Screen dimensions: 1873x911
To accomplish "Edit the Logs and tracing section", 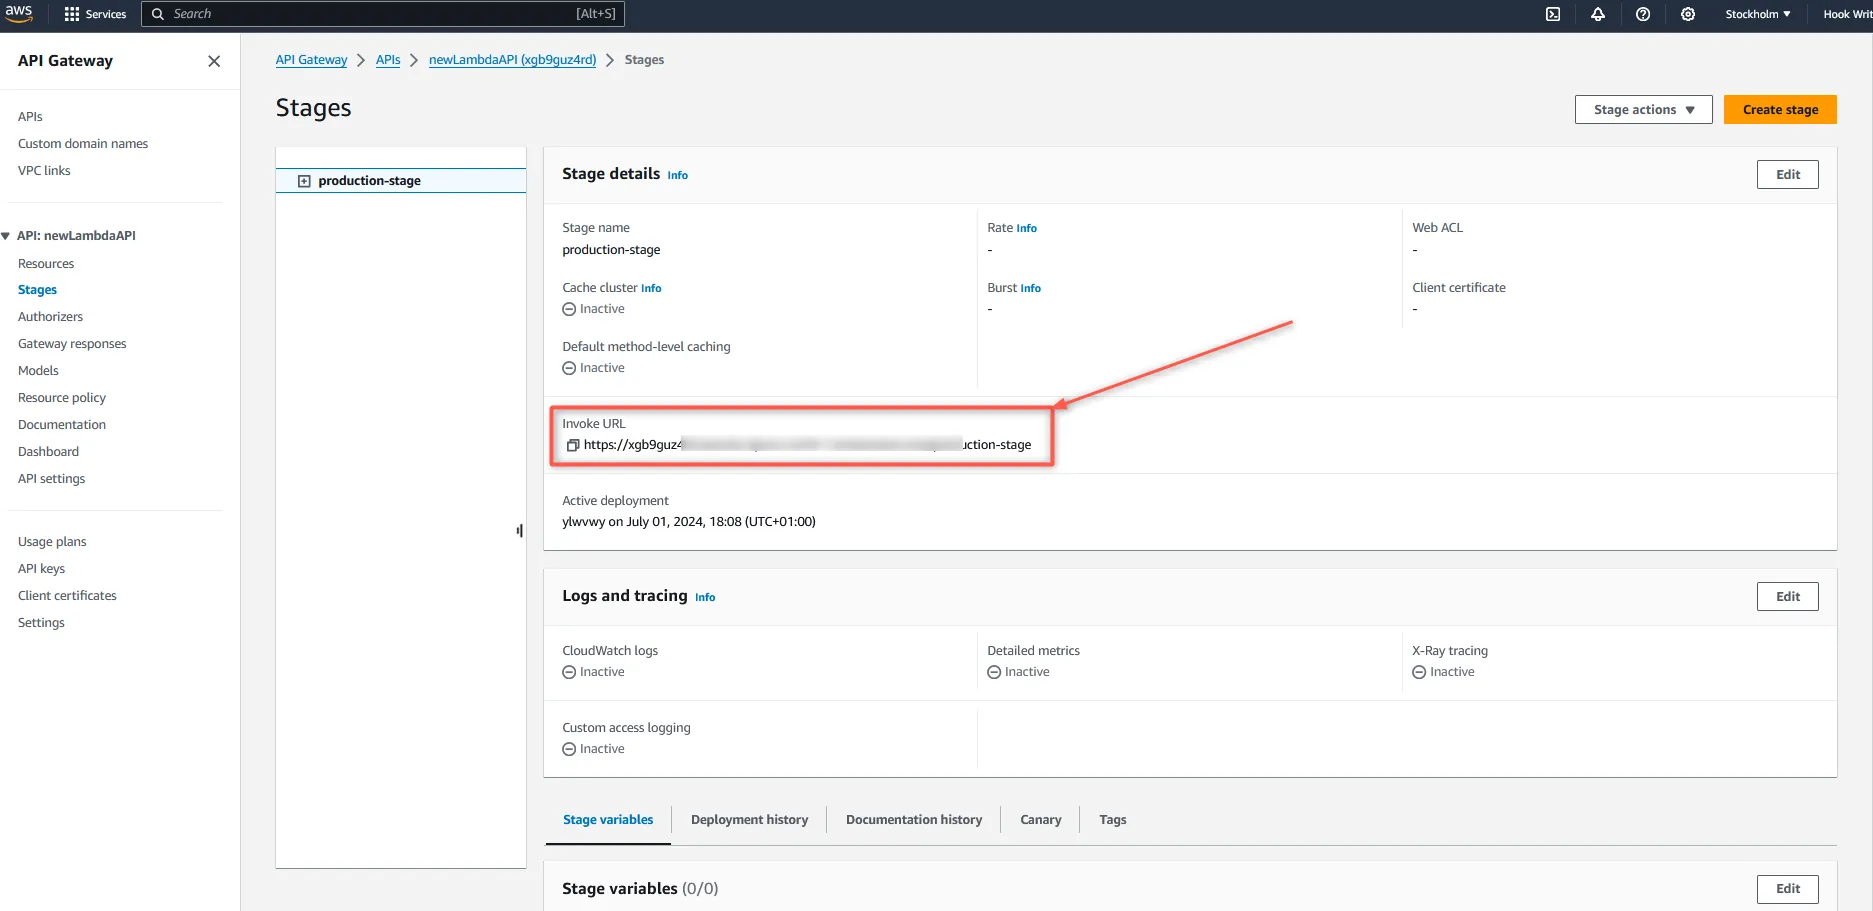I will 1788,597.
